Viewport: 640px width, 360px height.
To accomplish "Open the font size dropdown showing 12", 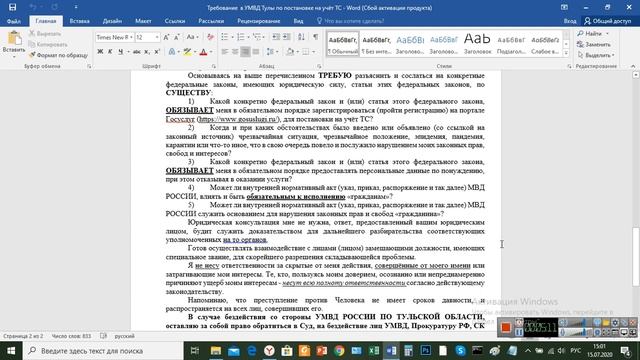I will (x=157, y=37).
